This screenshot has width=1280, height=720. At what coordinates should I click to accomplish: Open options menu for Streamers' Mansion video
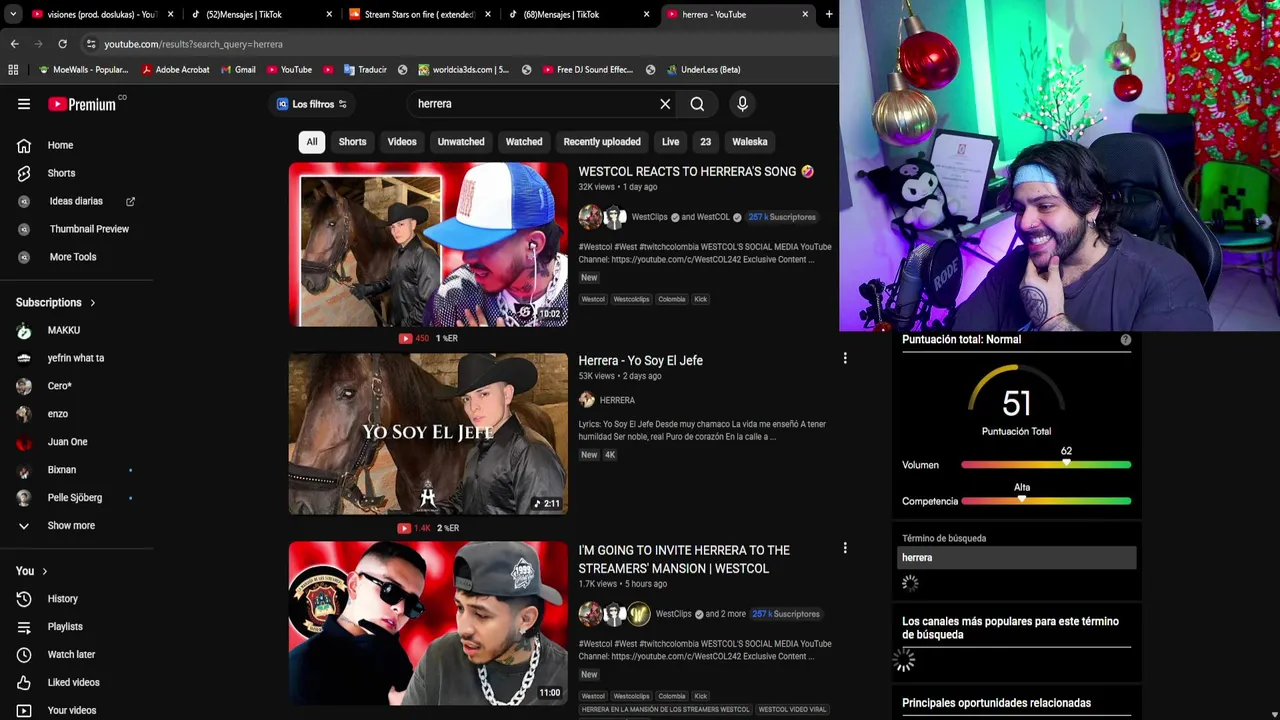(x=845, y=548)
